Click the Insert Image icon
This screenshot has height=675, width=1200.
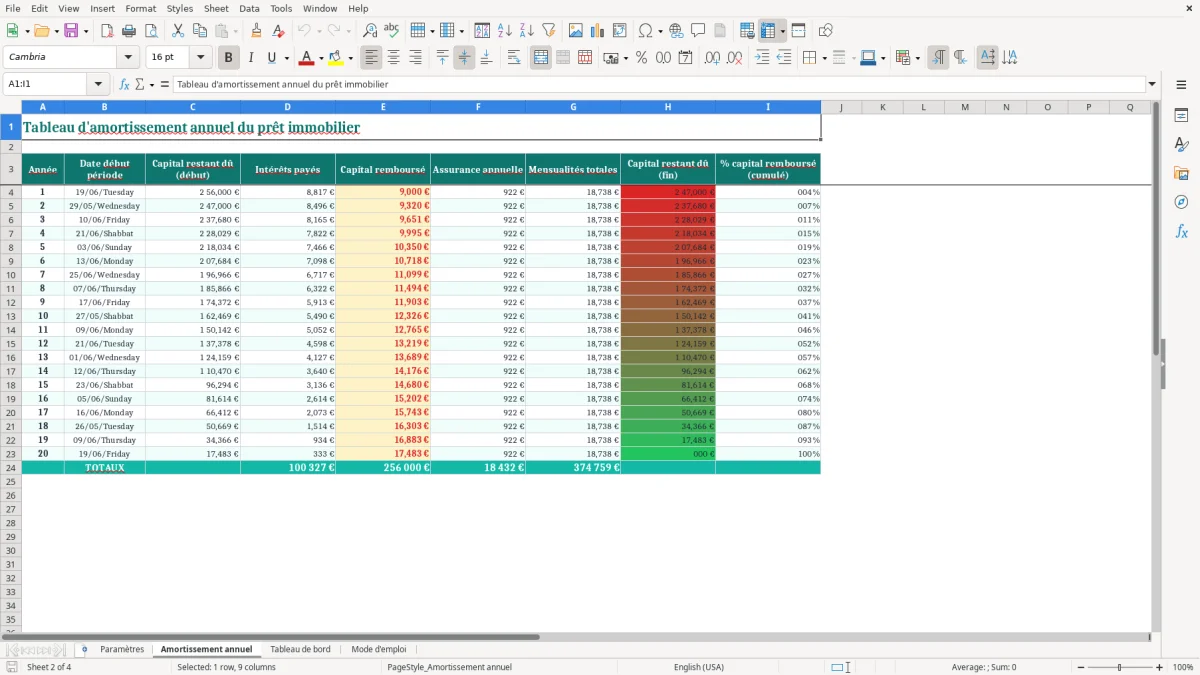tap(576, 31)
